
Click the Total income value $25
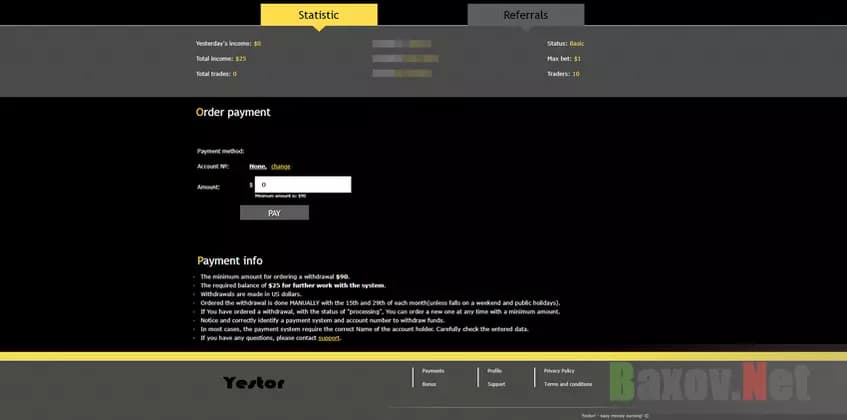pyautogui.click(x=241, y=59)
